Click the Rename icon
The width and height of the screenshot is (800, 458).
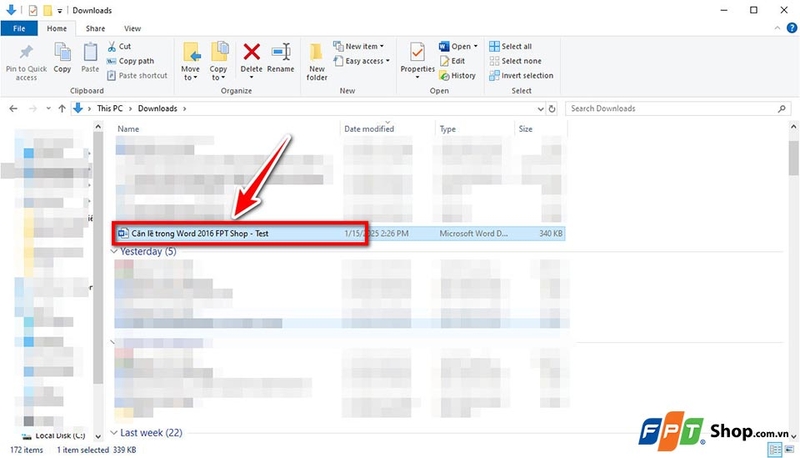(x=281, y=52)
